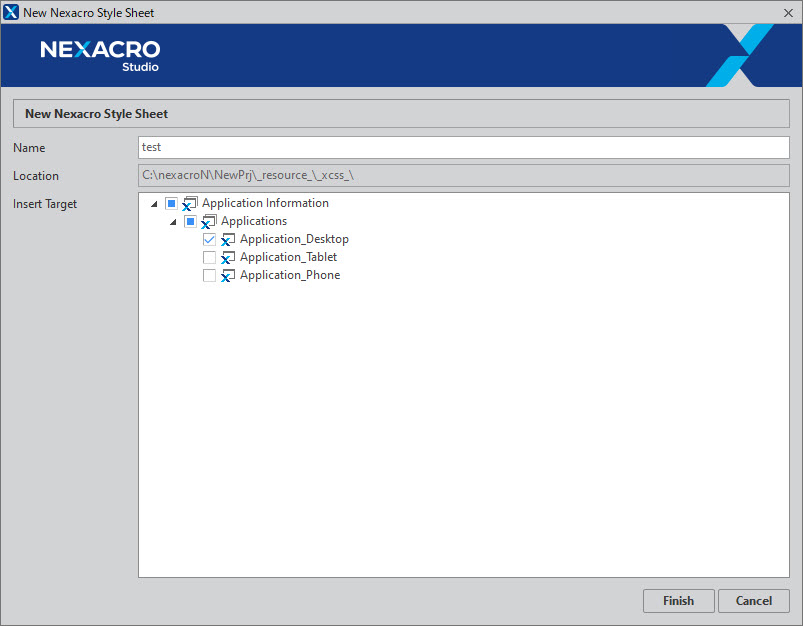Tick the Application_Phone checkbox
The width and height of the screenshot is (803, 626).
coord(209,276)
